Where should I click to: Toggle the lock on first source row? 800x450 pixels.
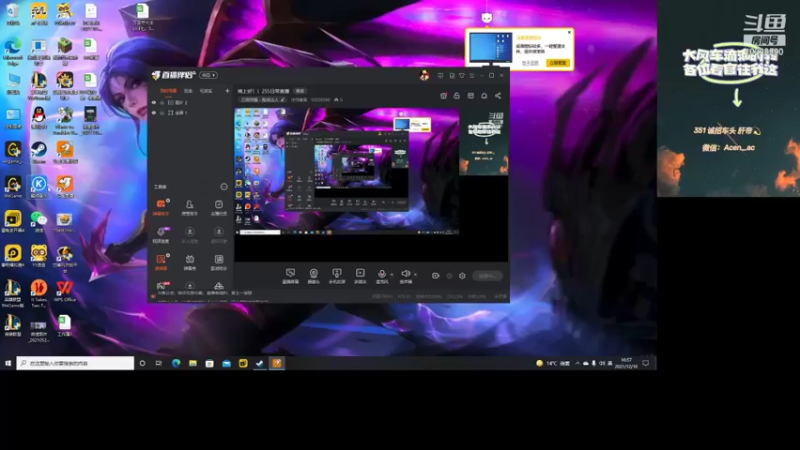(x=162, y=103)
